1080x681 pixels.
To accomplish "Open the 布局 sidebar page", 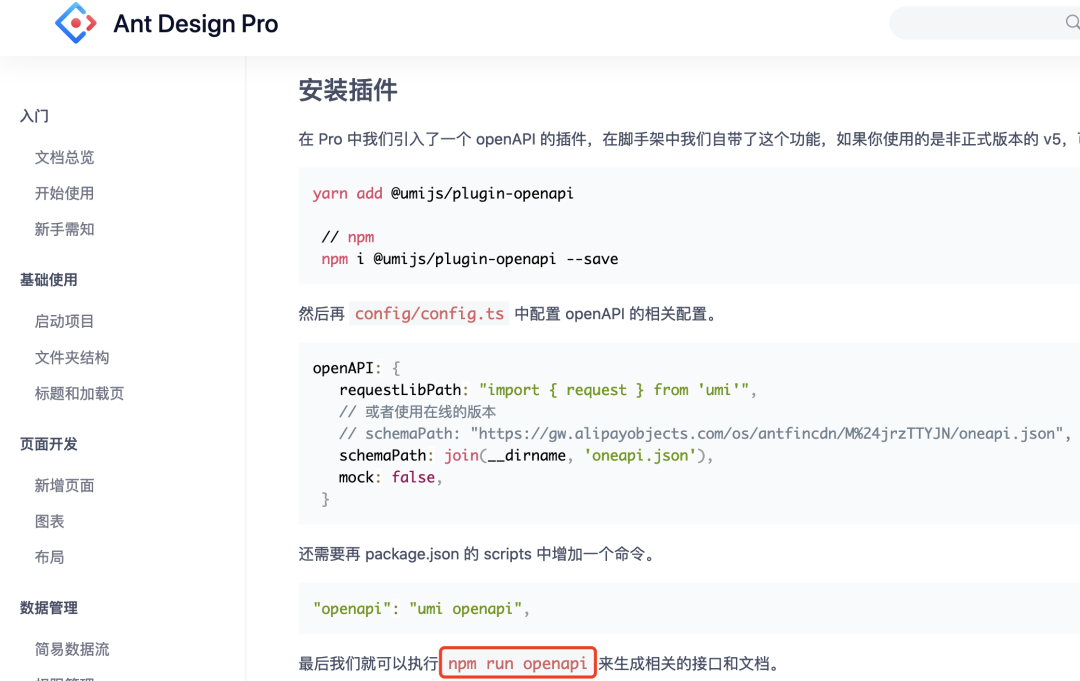I will pyautogui.click(x=50, y=557).
